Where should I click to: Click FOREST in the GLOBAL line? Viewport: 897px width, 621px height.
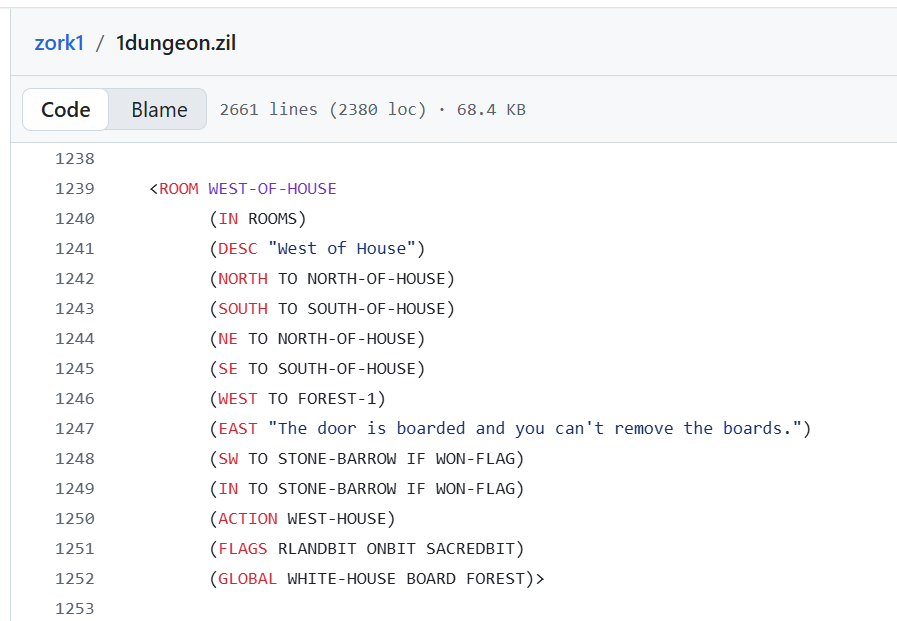click(495, 579)
